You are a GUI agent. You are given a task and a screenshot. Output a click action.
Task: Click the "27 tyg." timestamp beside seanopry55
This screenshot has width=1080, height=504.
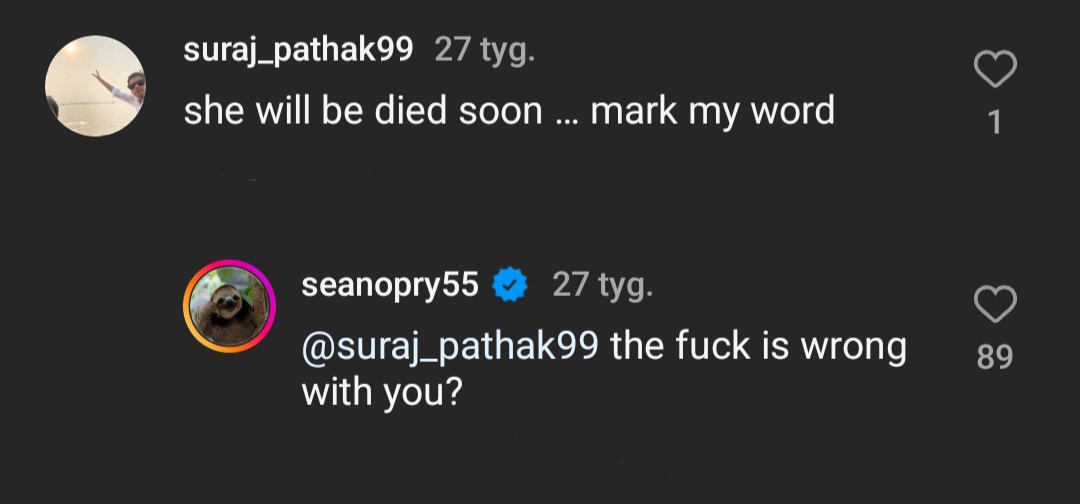coord(602,286)
